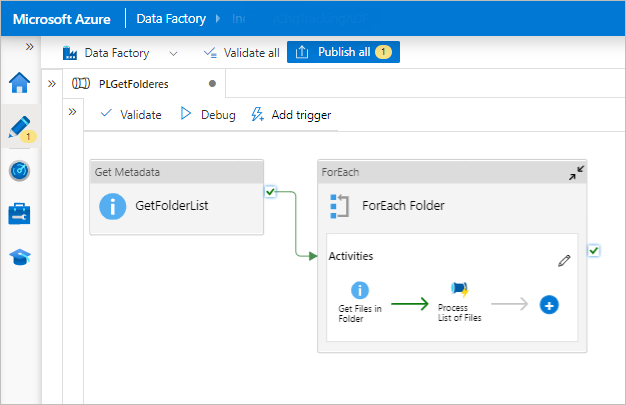
Task: Switch to the PLGetFolderes pipeline tab
Action: [x=133, y=83]
